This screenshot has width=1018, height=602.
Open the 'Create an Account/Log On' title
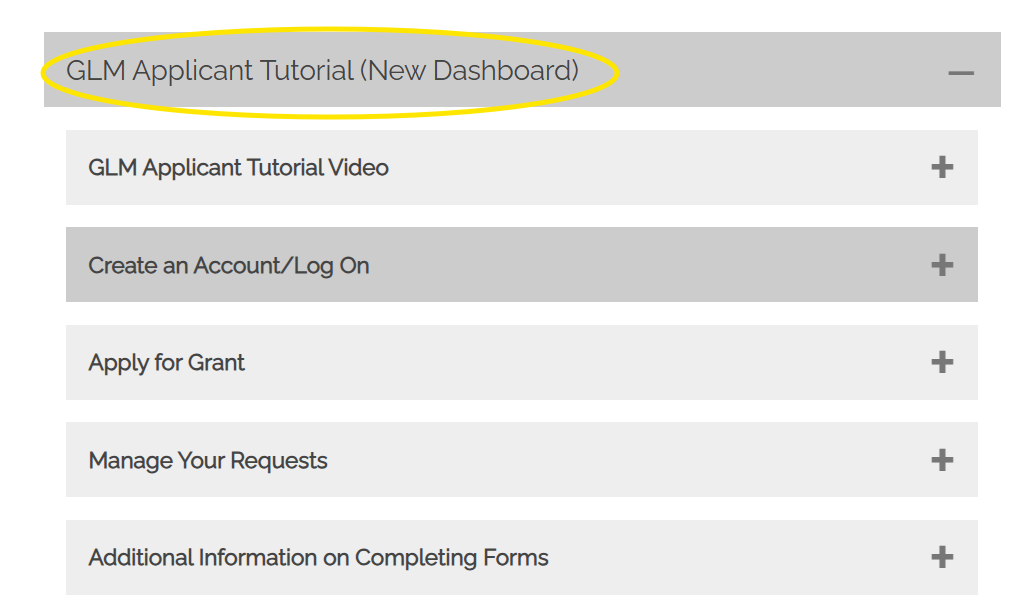coord(229,266)
